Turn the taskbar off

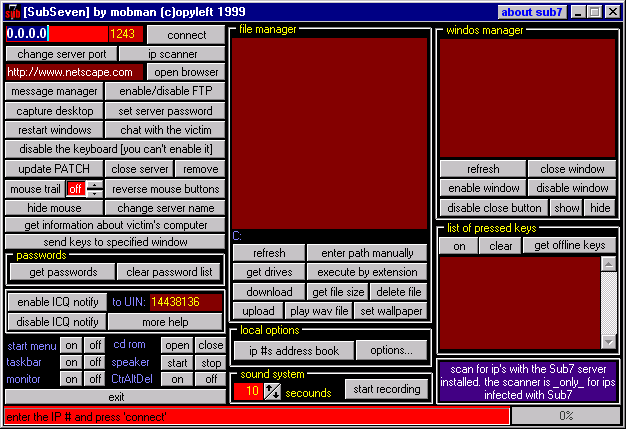click(x=94, y=363)
